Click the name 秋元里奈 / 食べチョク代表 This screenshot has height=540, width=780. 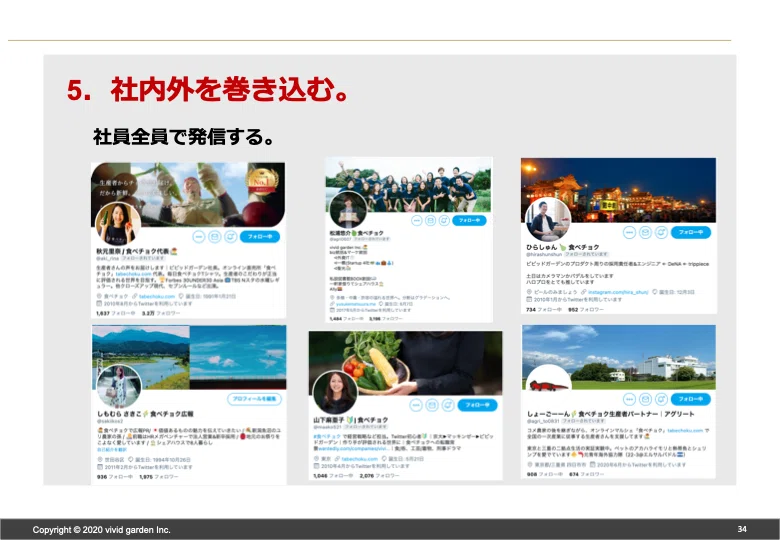pyautogui.click(x=137, y=252)
